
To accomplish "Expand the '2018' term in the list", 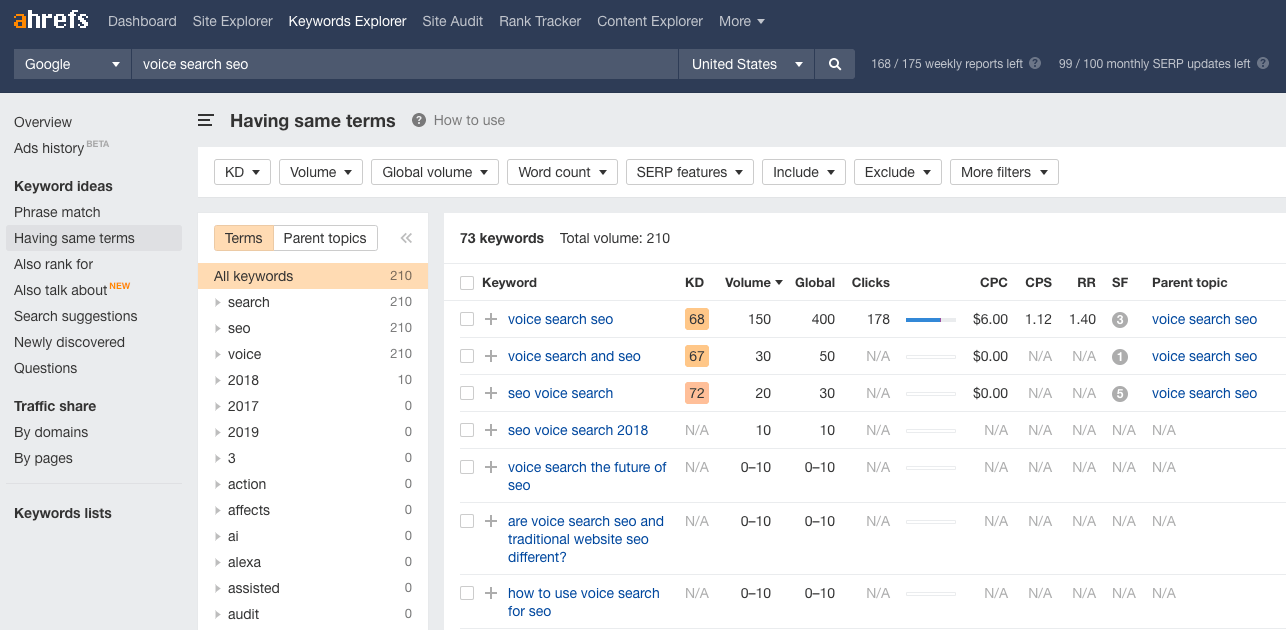I will (x=218, y=381).
